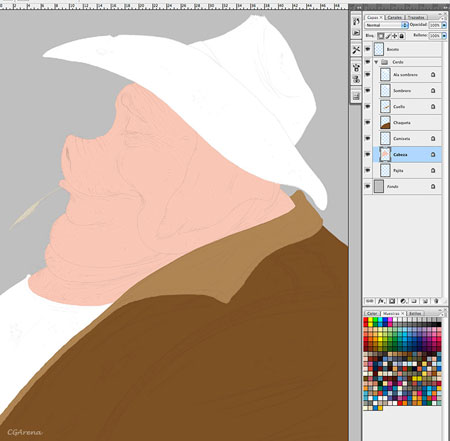Viewport: 450px width, 441px height.
Task: Pick the red swatch in Muestras
Action: coord(365,320)
